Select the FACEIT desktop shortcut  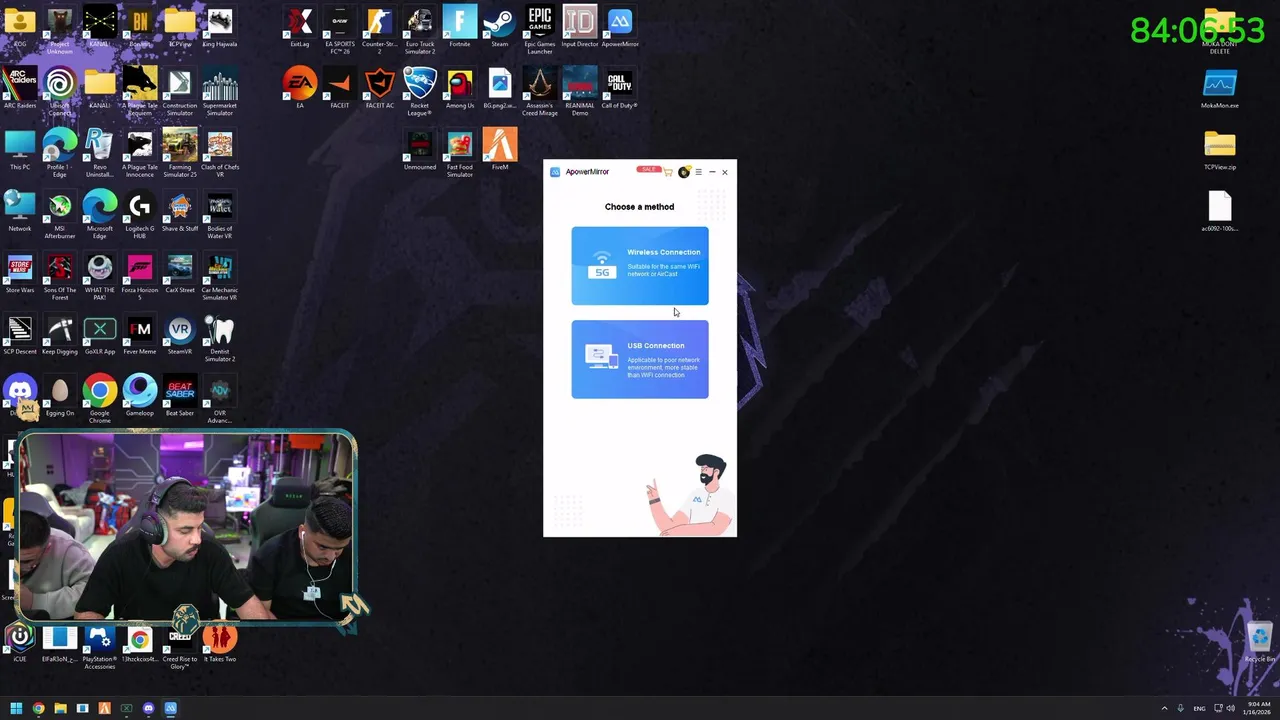(340, 88)
